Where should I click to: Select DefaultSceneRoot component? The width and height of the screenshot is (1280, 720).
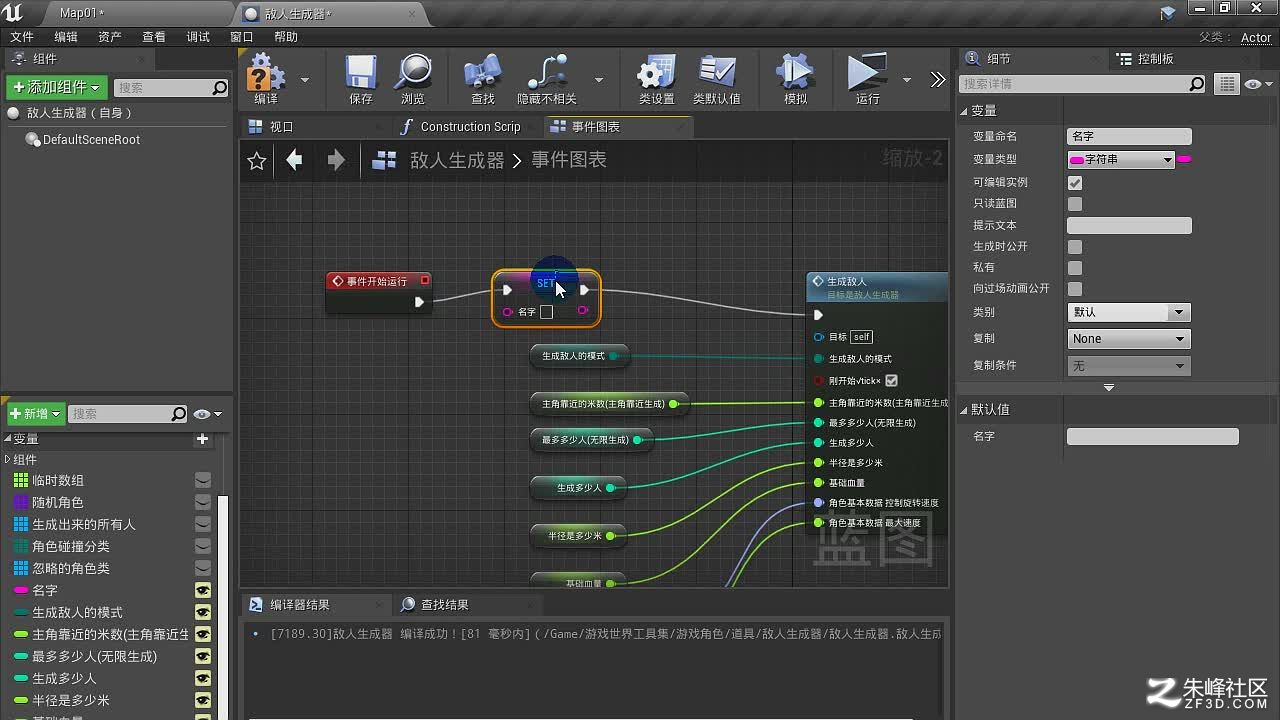pos(91,140)
